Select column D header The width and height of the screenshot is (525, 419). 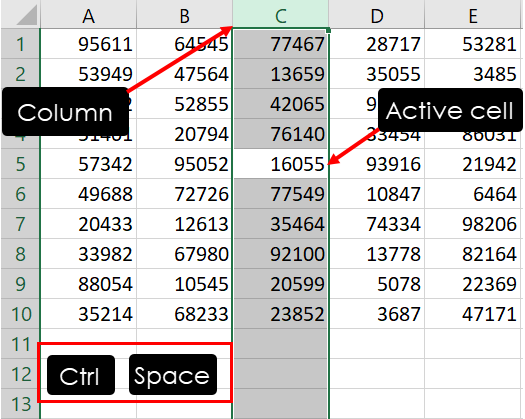point(377,15)
